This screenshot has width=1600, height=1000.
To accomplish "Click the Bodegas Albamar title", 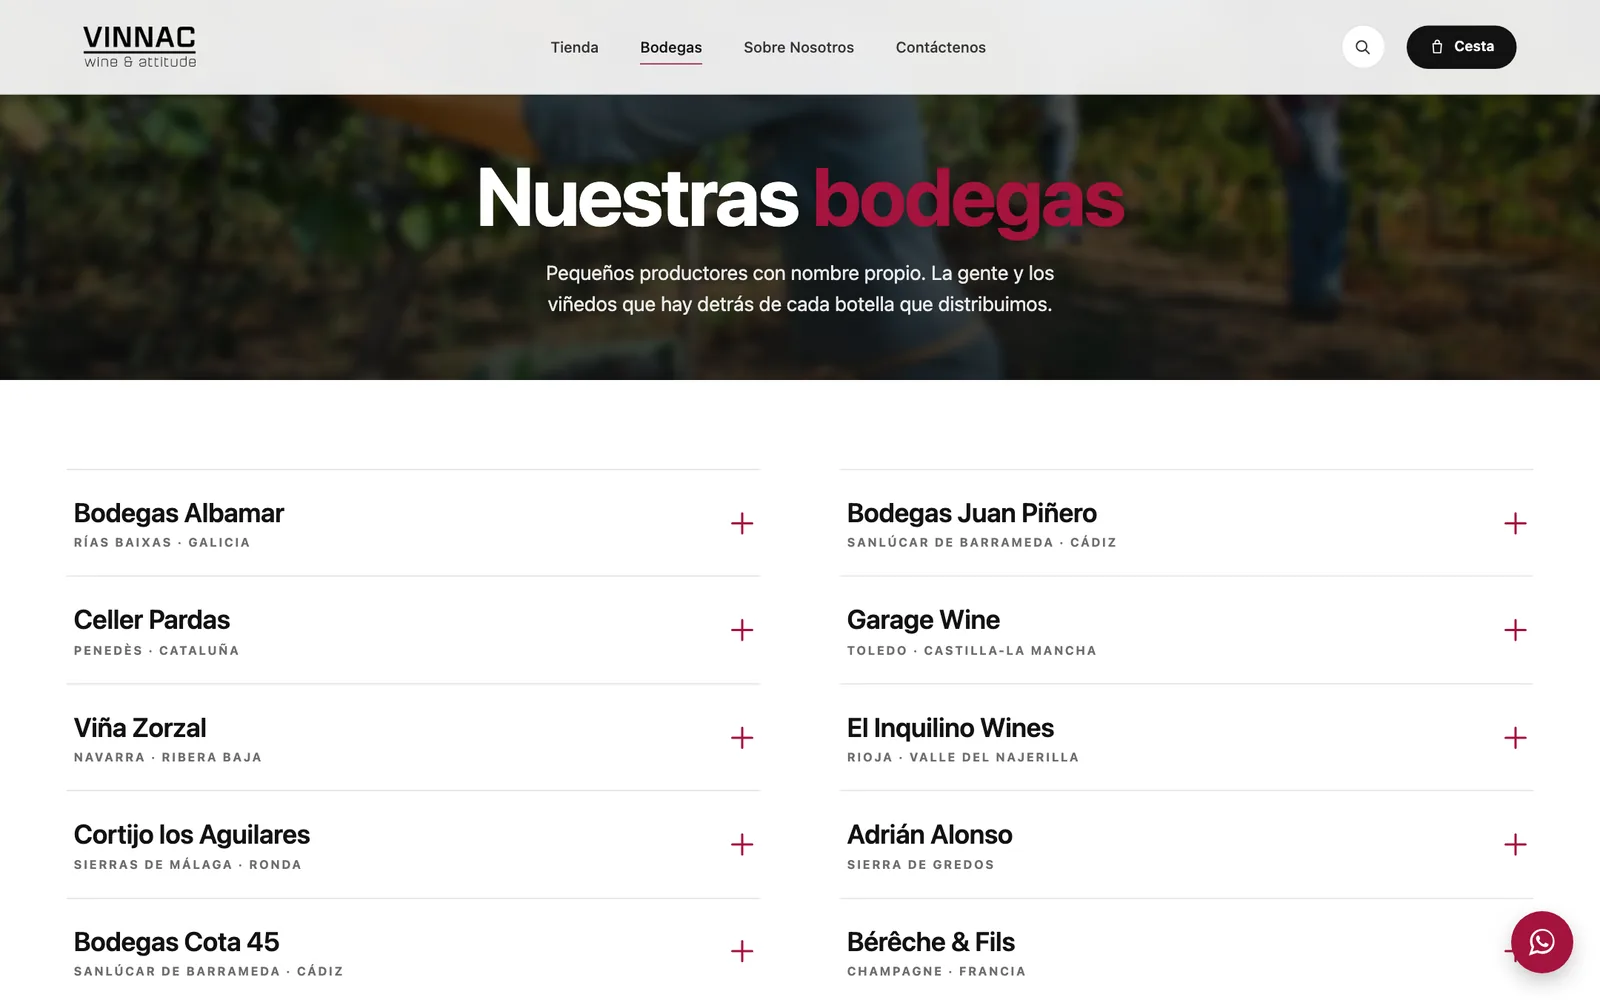I will (179, 513).
